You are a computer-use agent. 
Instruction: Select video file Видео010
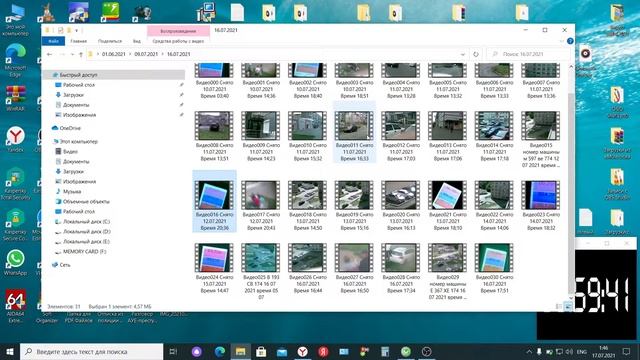tap(307, 136)
